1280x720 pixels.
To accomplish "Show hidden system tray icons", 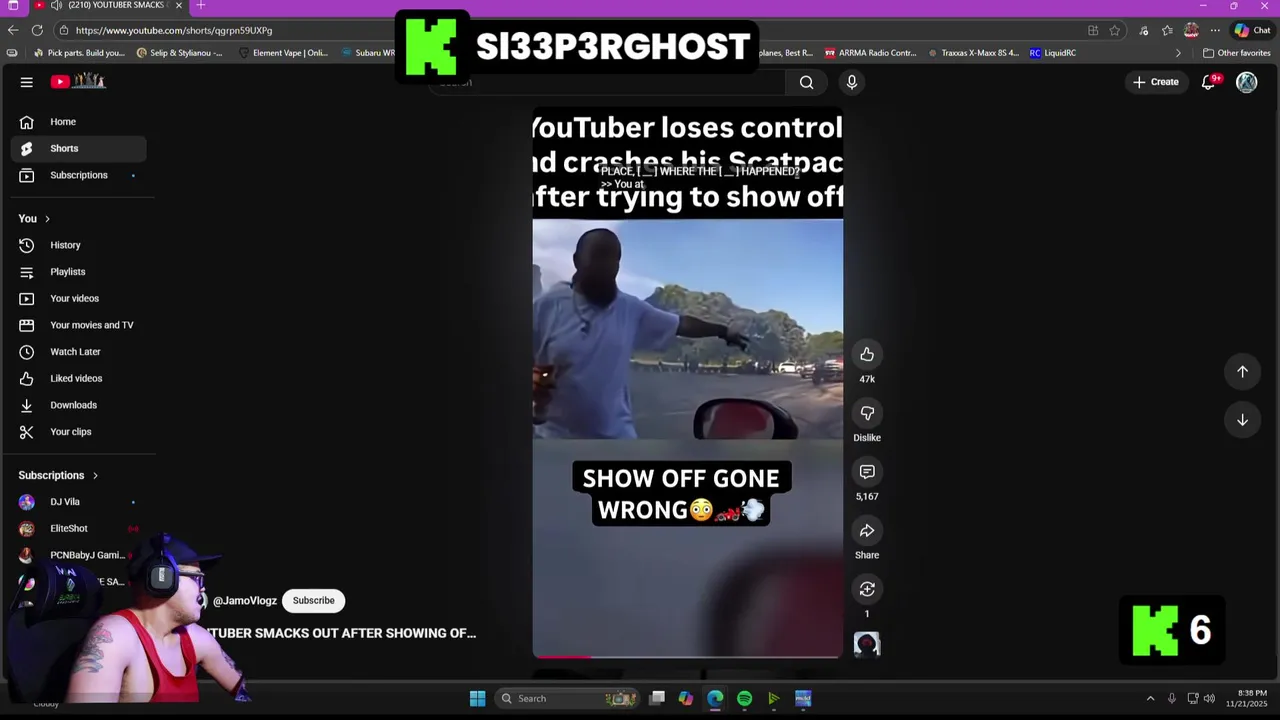I will click(1150, 698).
